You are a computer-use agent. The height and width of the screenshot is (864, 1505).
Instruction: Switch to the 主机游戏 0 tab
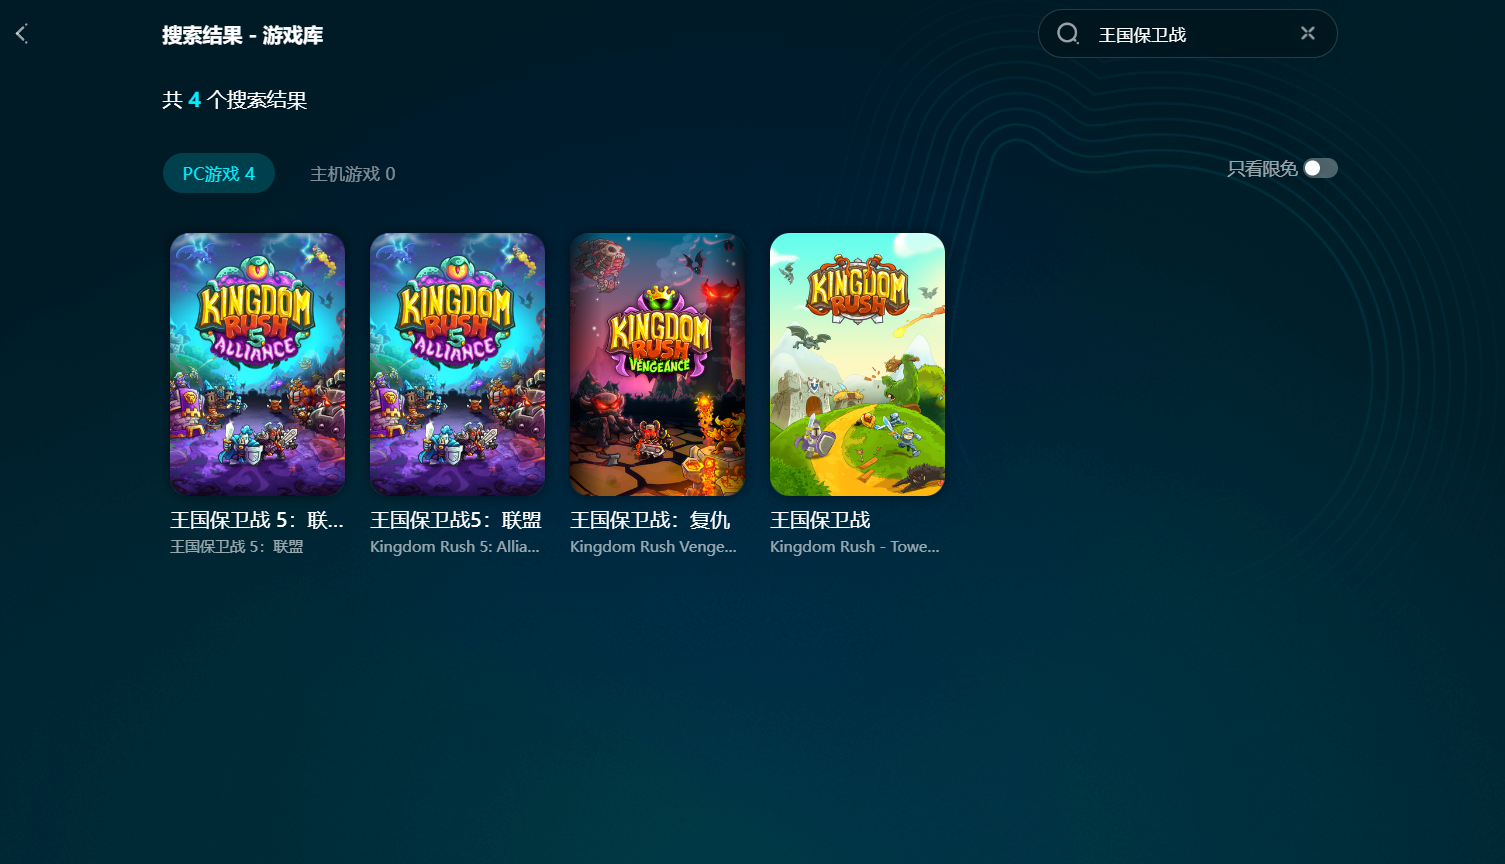pos(353,174)
